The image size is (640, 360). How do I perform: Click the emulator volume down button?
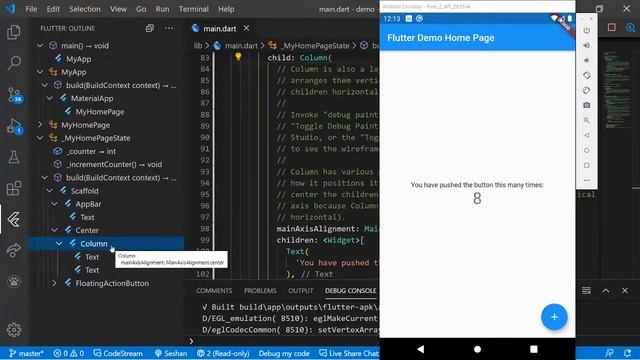[587, 60]
